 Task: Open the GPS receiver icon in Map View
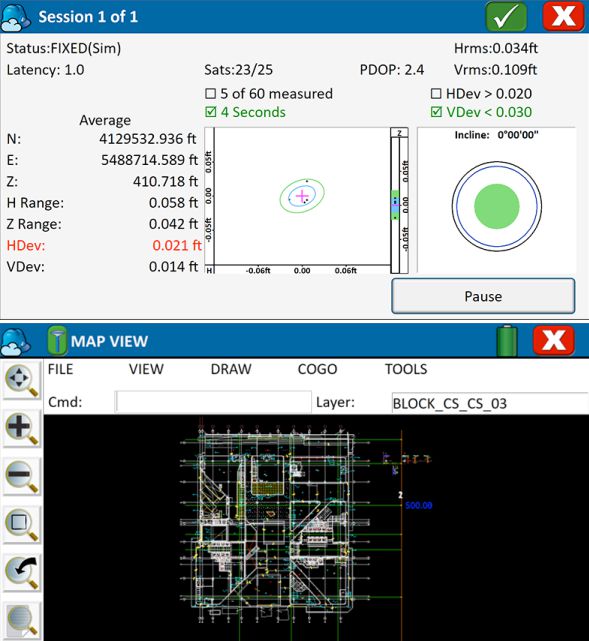click(x=57, y=340)
